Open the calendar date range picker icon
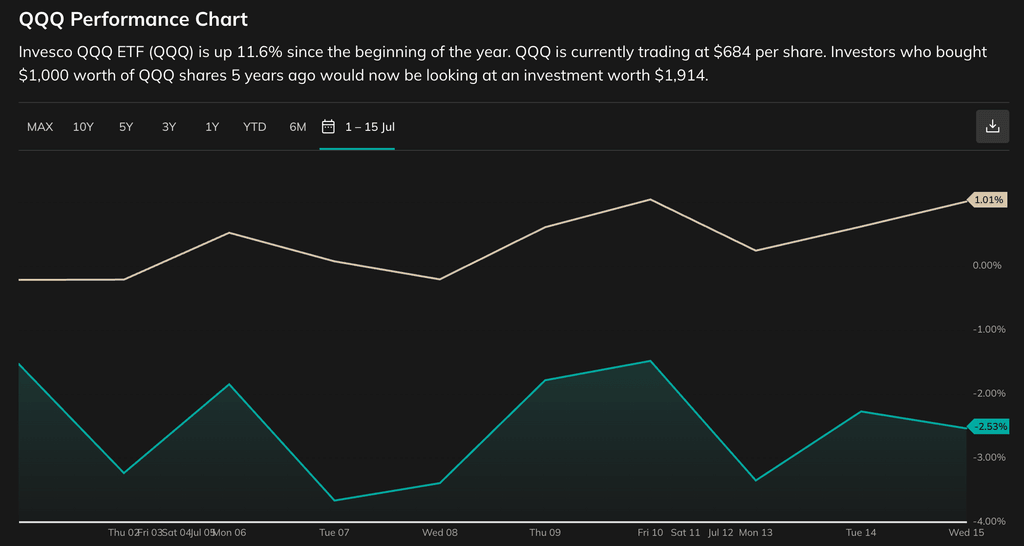The image size is (1024, 546). (x=328, y=126)
